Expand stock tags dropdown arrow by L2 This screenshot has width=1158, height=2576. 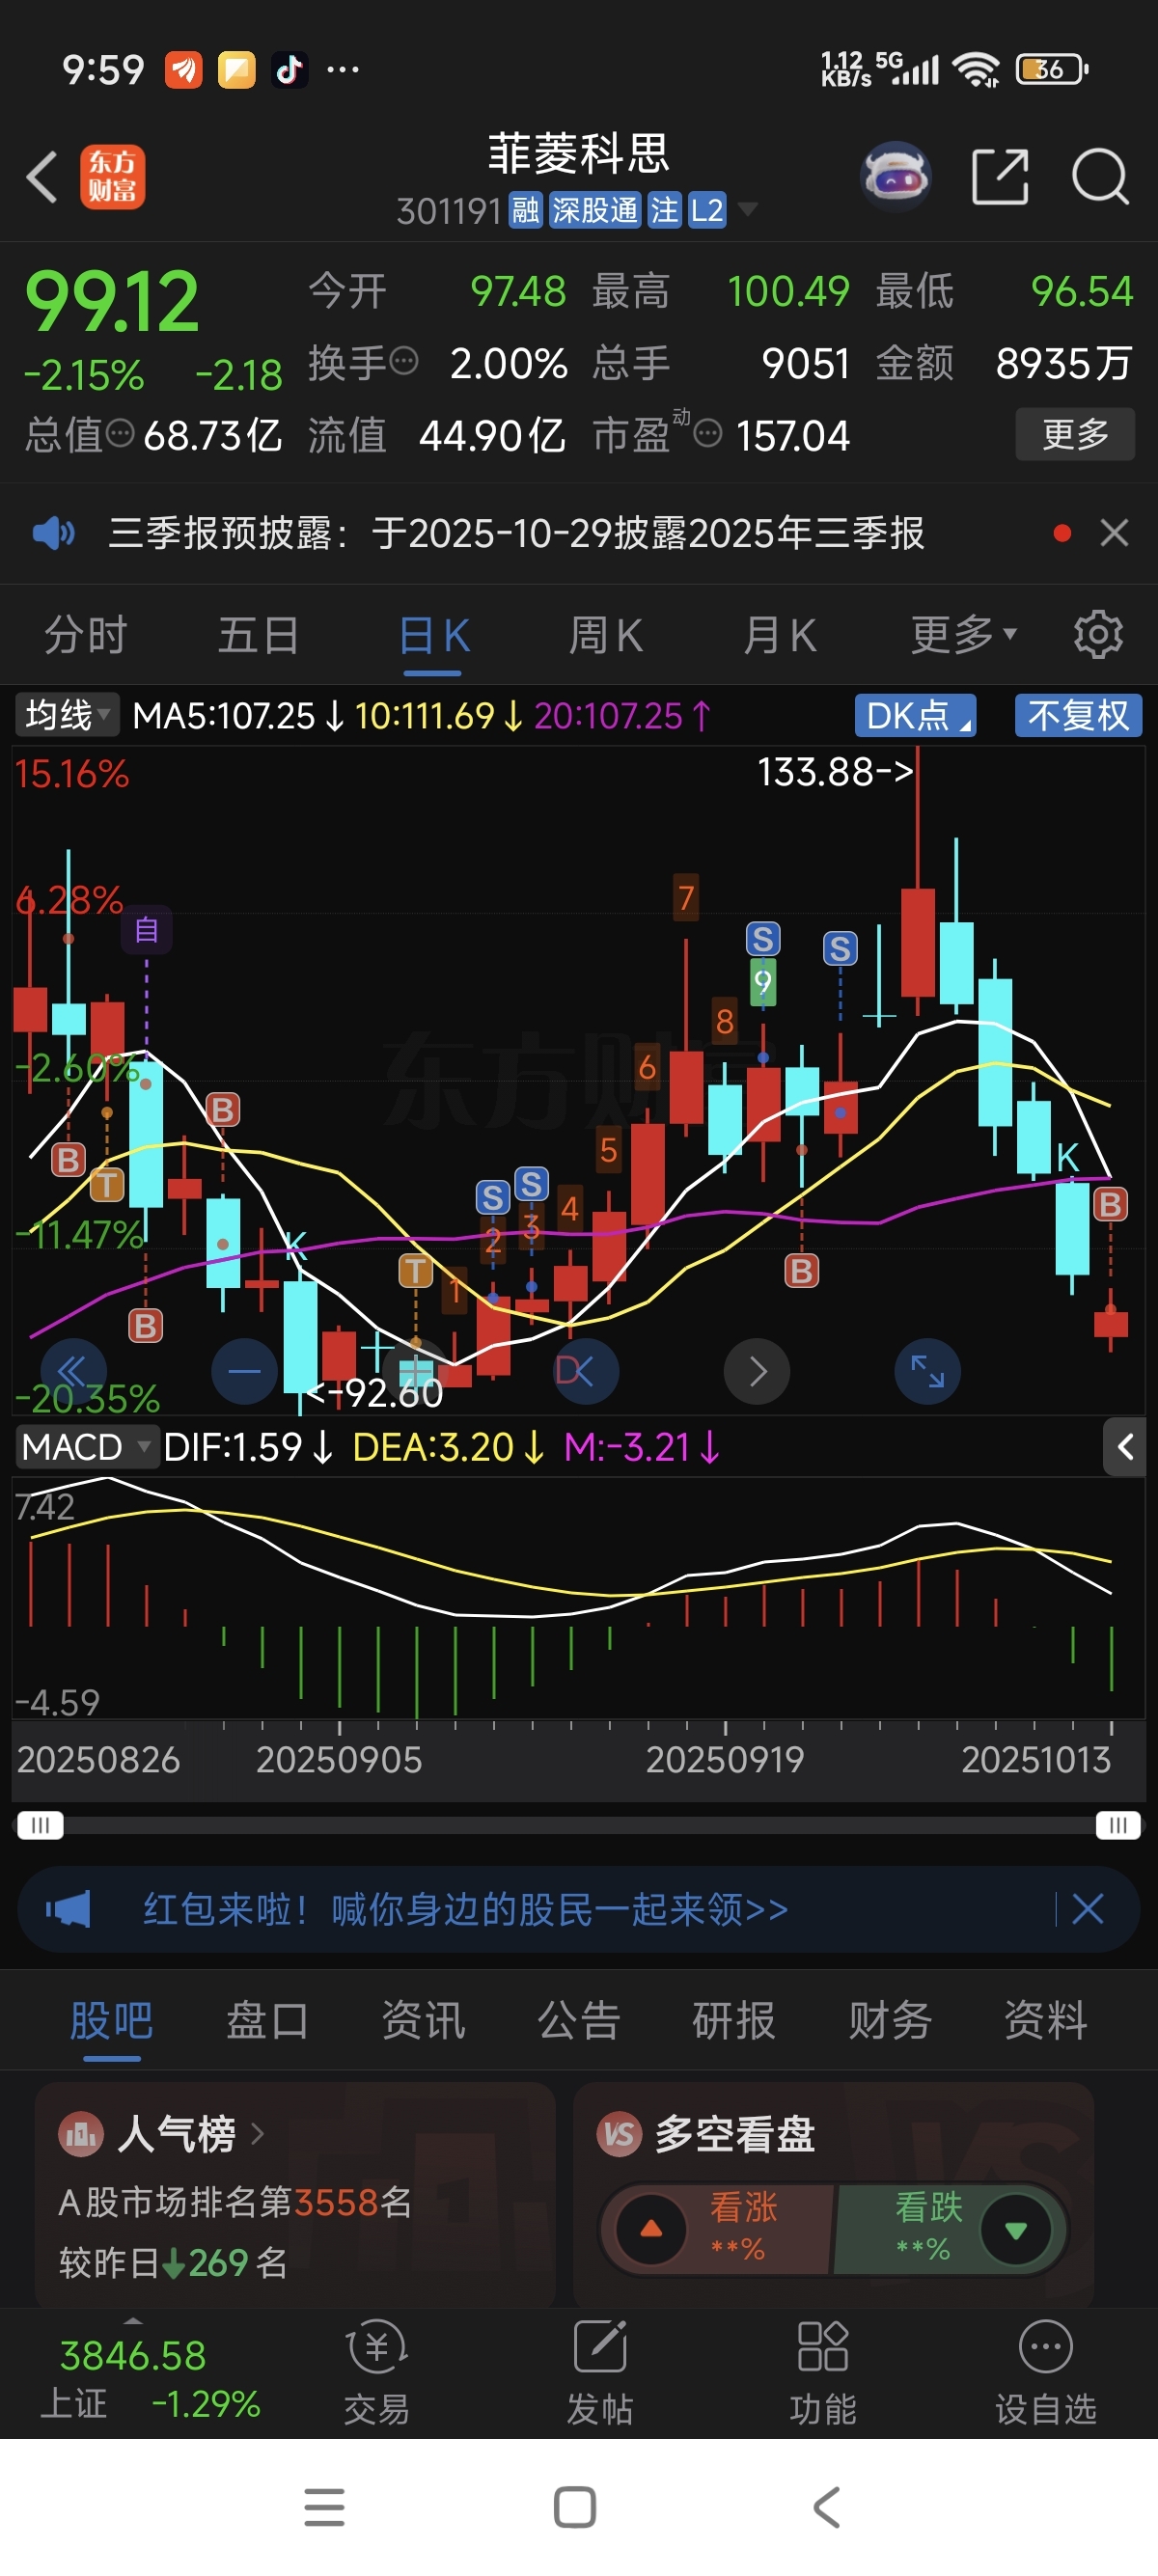point(747,210)
